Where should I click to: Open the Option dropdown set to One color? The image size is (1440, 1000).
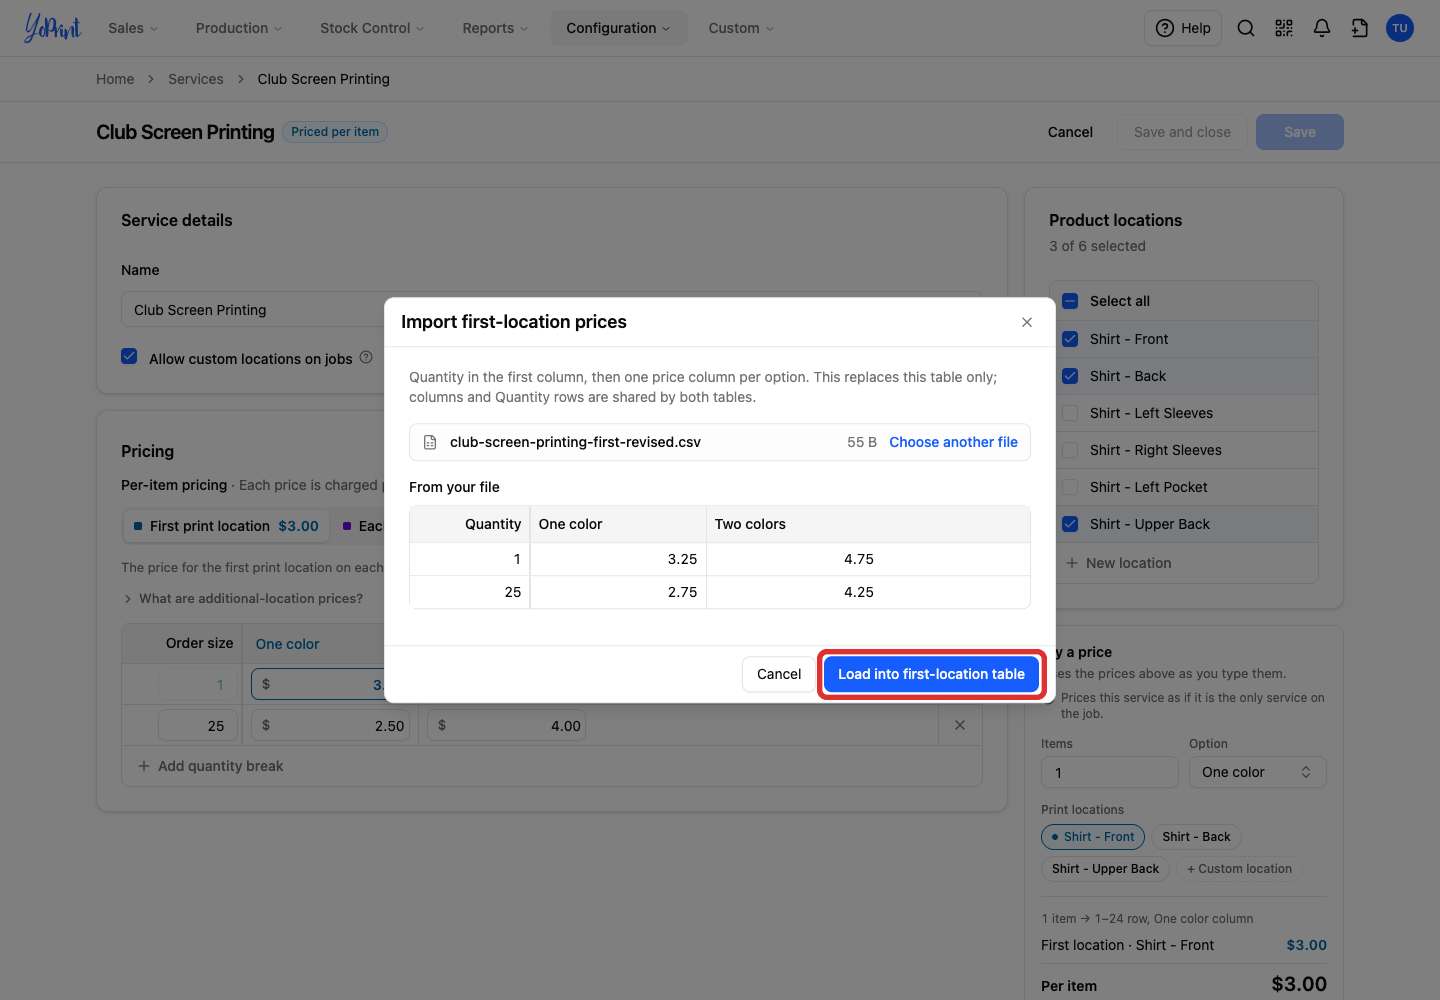(x=1257, y=772)
